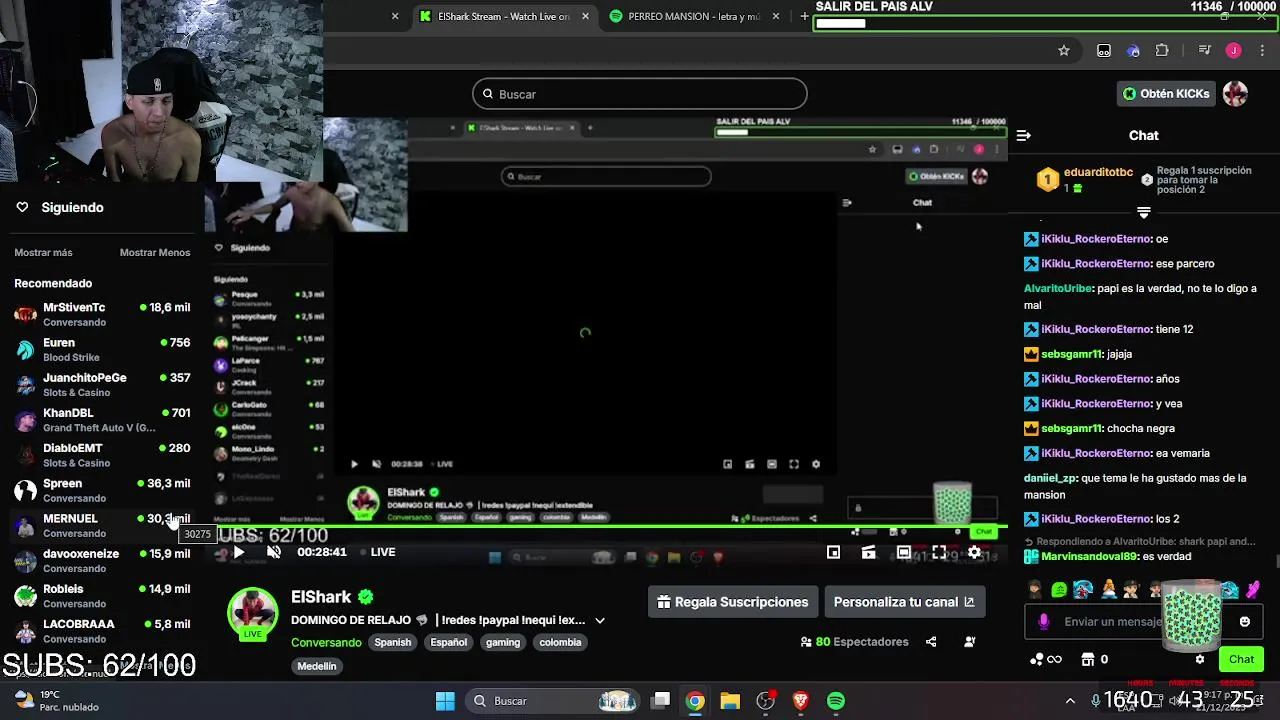
Task: Open MrStivenTc channel
Action: 102,314
